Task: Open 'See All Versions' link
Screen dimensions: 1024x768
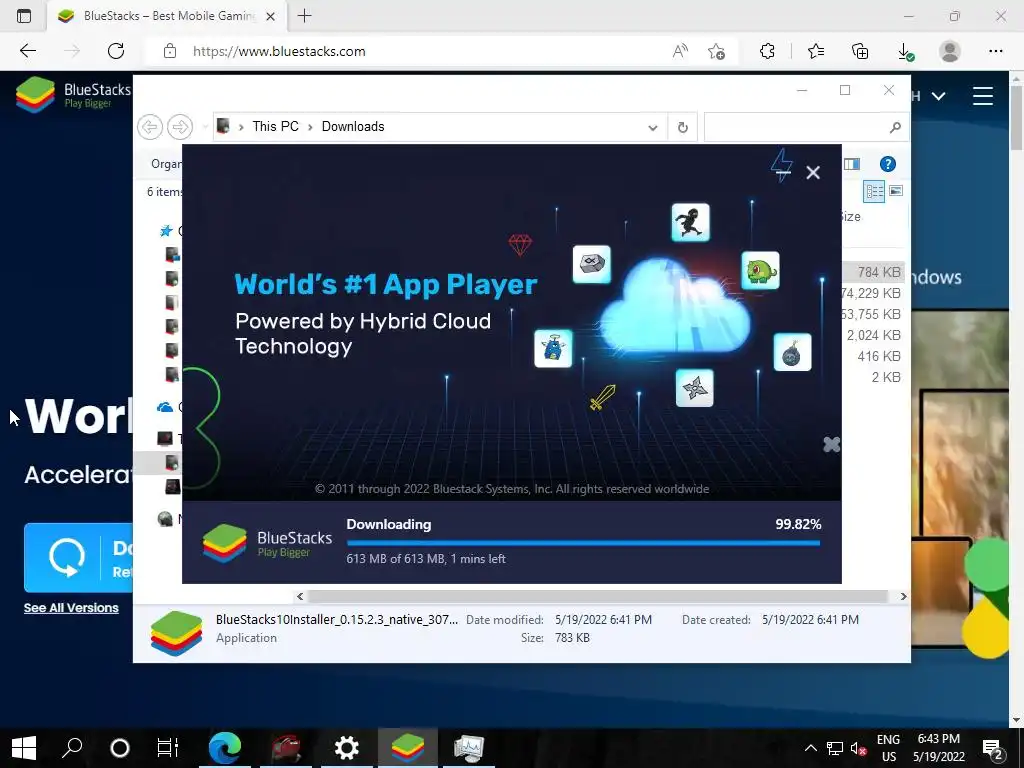Action: point(71,608)
